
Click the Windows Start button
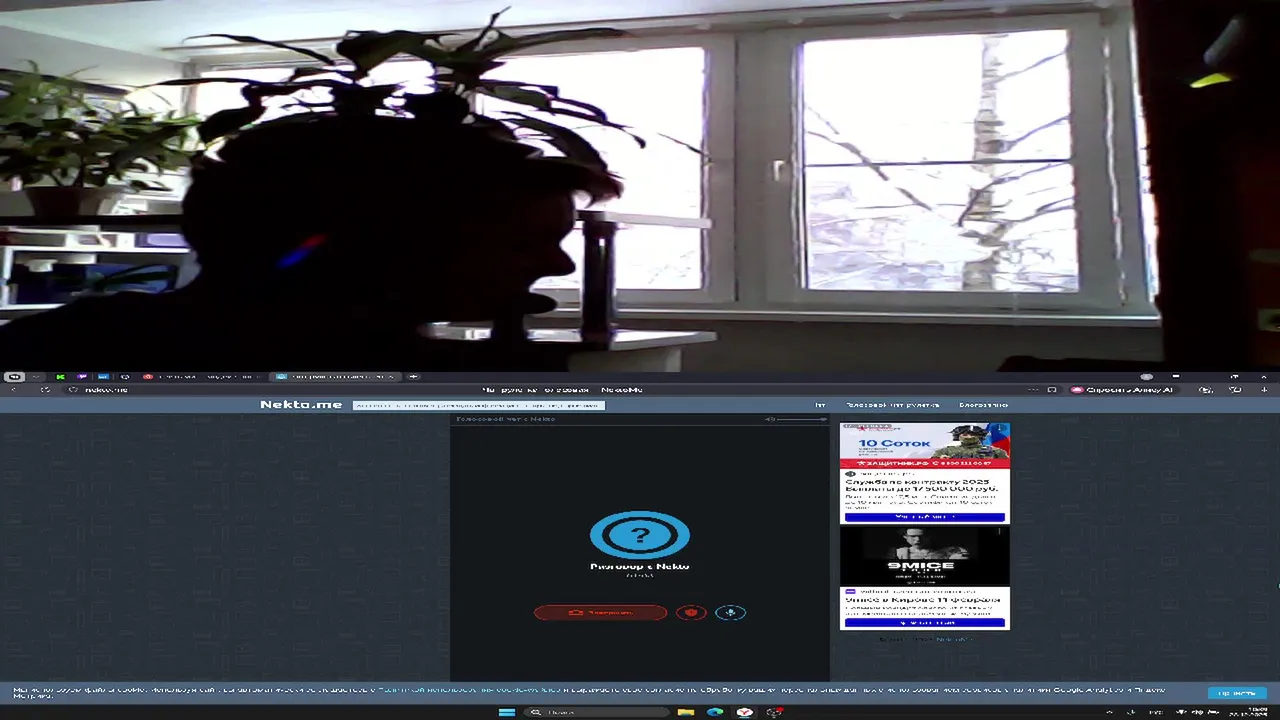[507, 712]
